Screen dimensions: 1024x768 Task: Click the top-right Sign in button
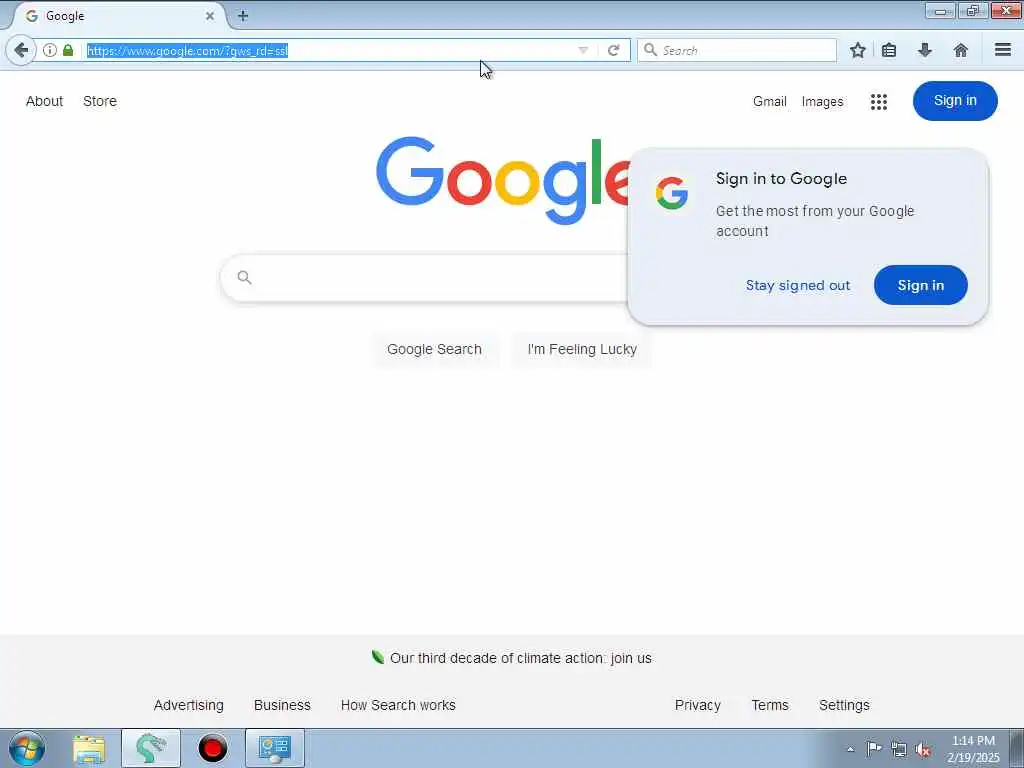click(955, 101)
